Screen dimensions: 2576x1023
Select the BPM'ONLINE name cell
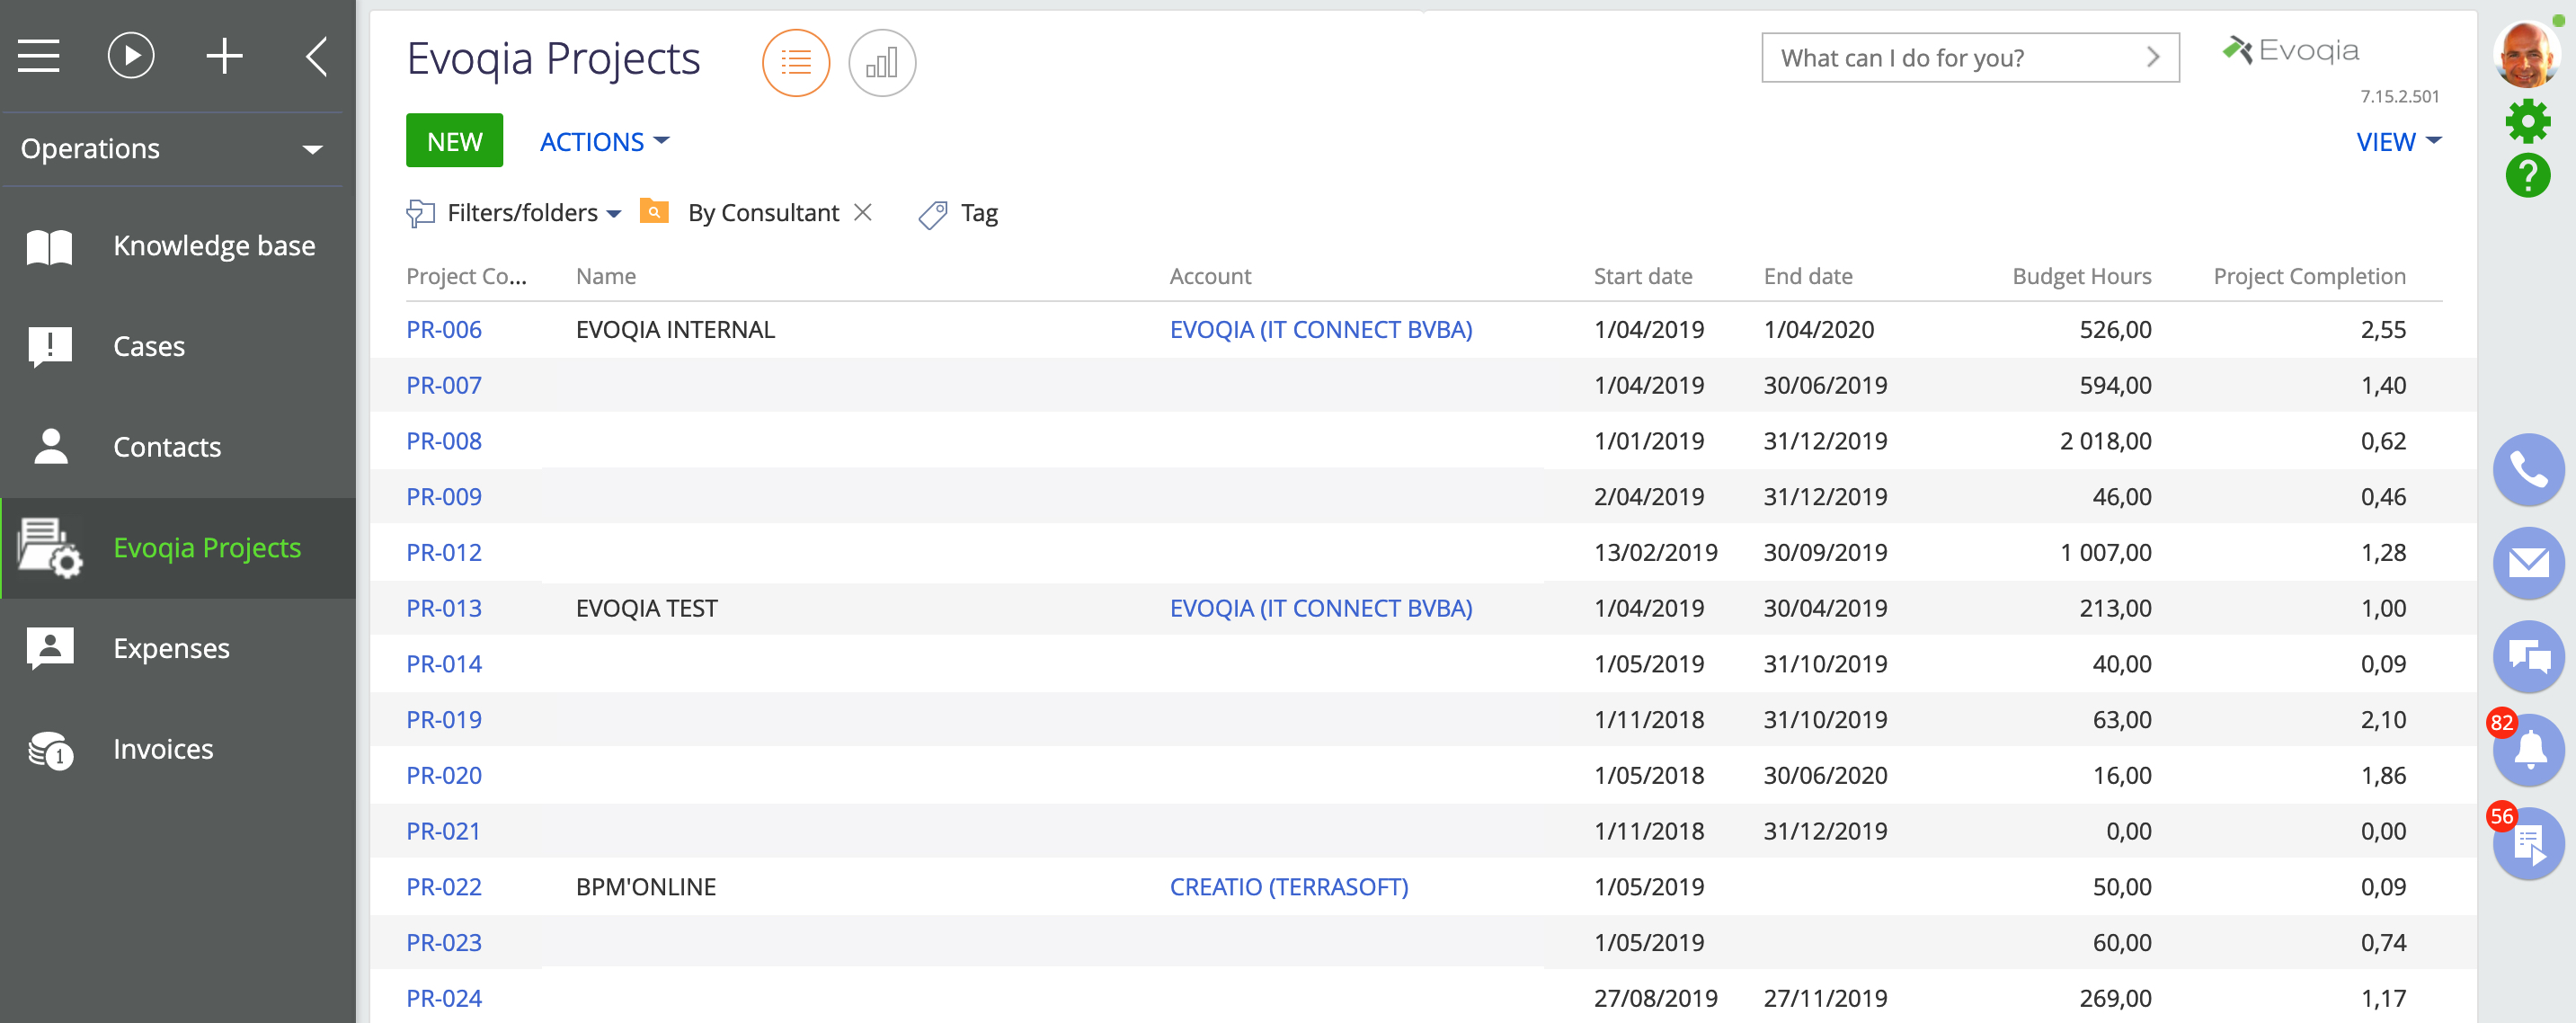[646, 887]
